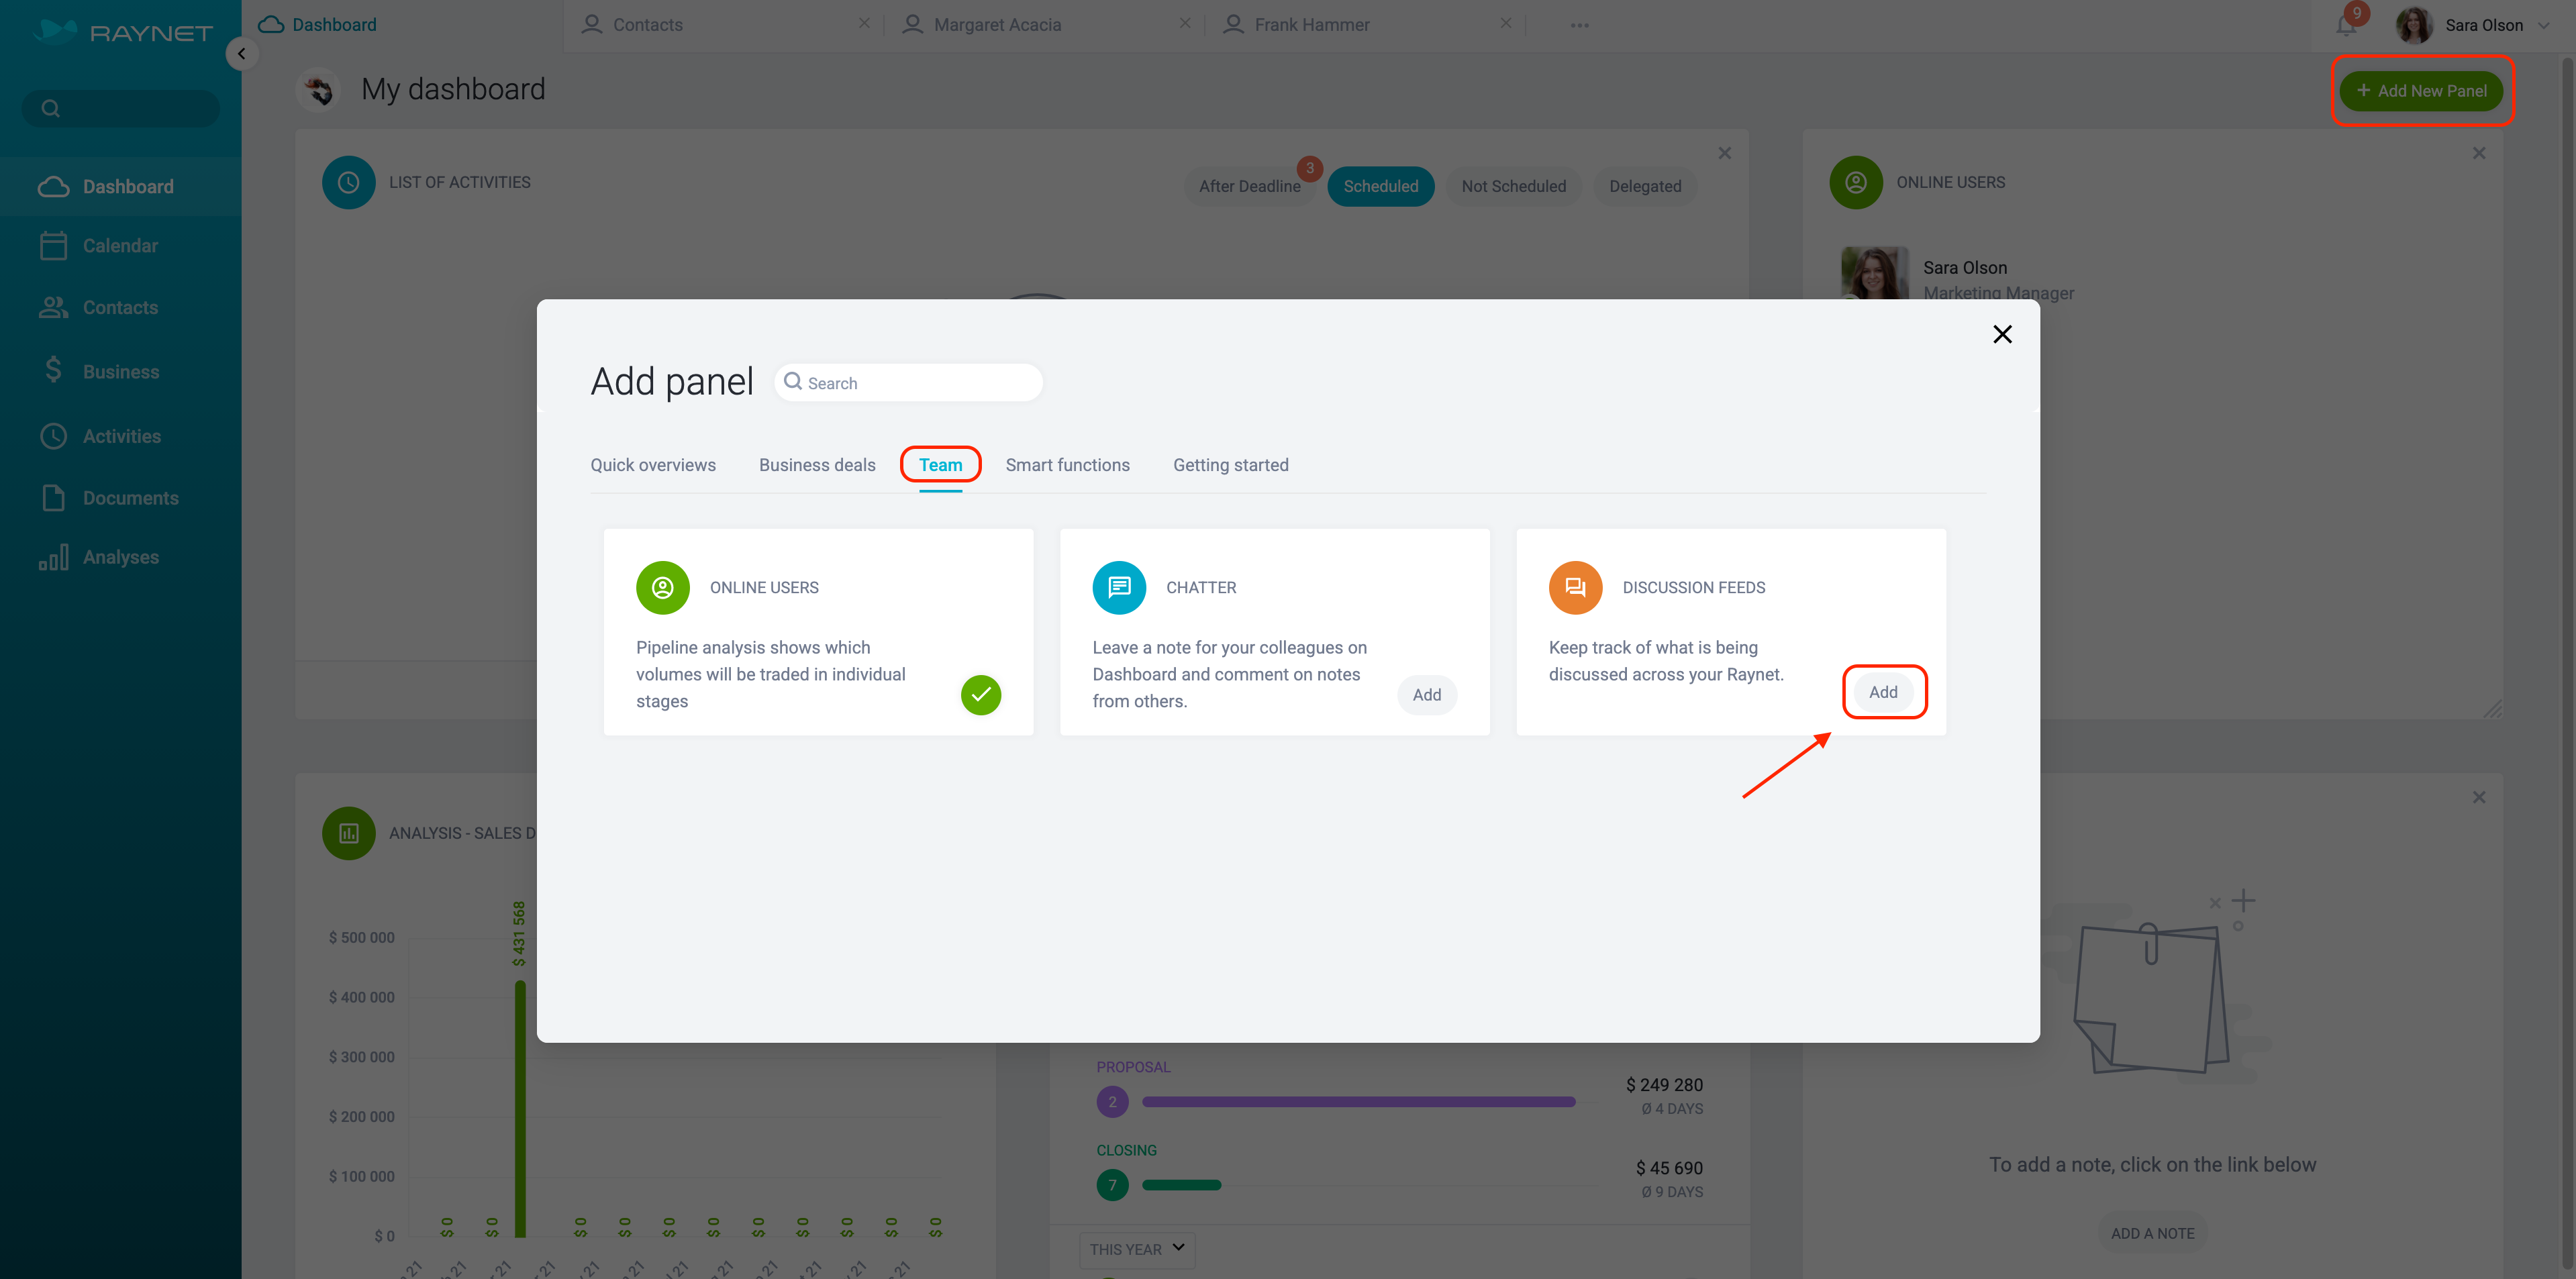Click the Calendar icon in the sidebar
Image resolution: width=2576 pixels, height=1279 pixels.
(53, 246)
